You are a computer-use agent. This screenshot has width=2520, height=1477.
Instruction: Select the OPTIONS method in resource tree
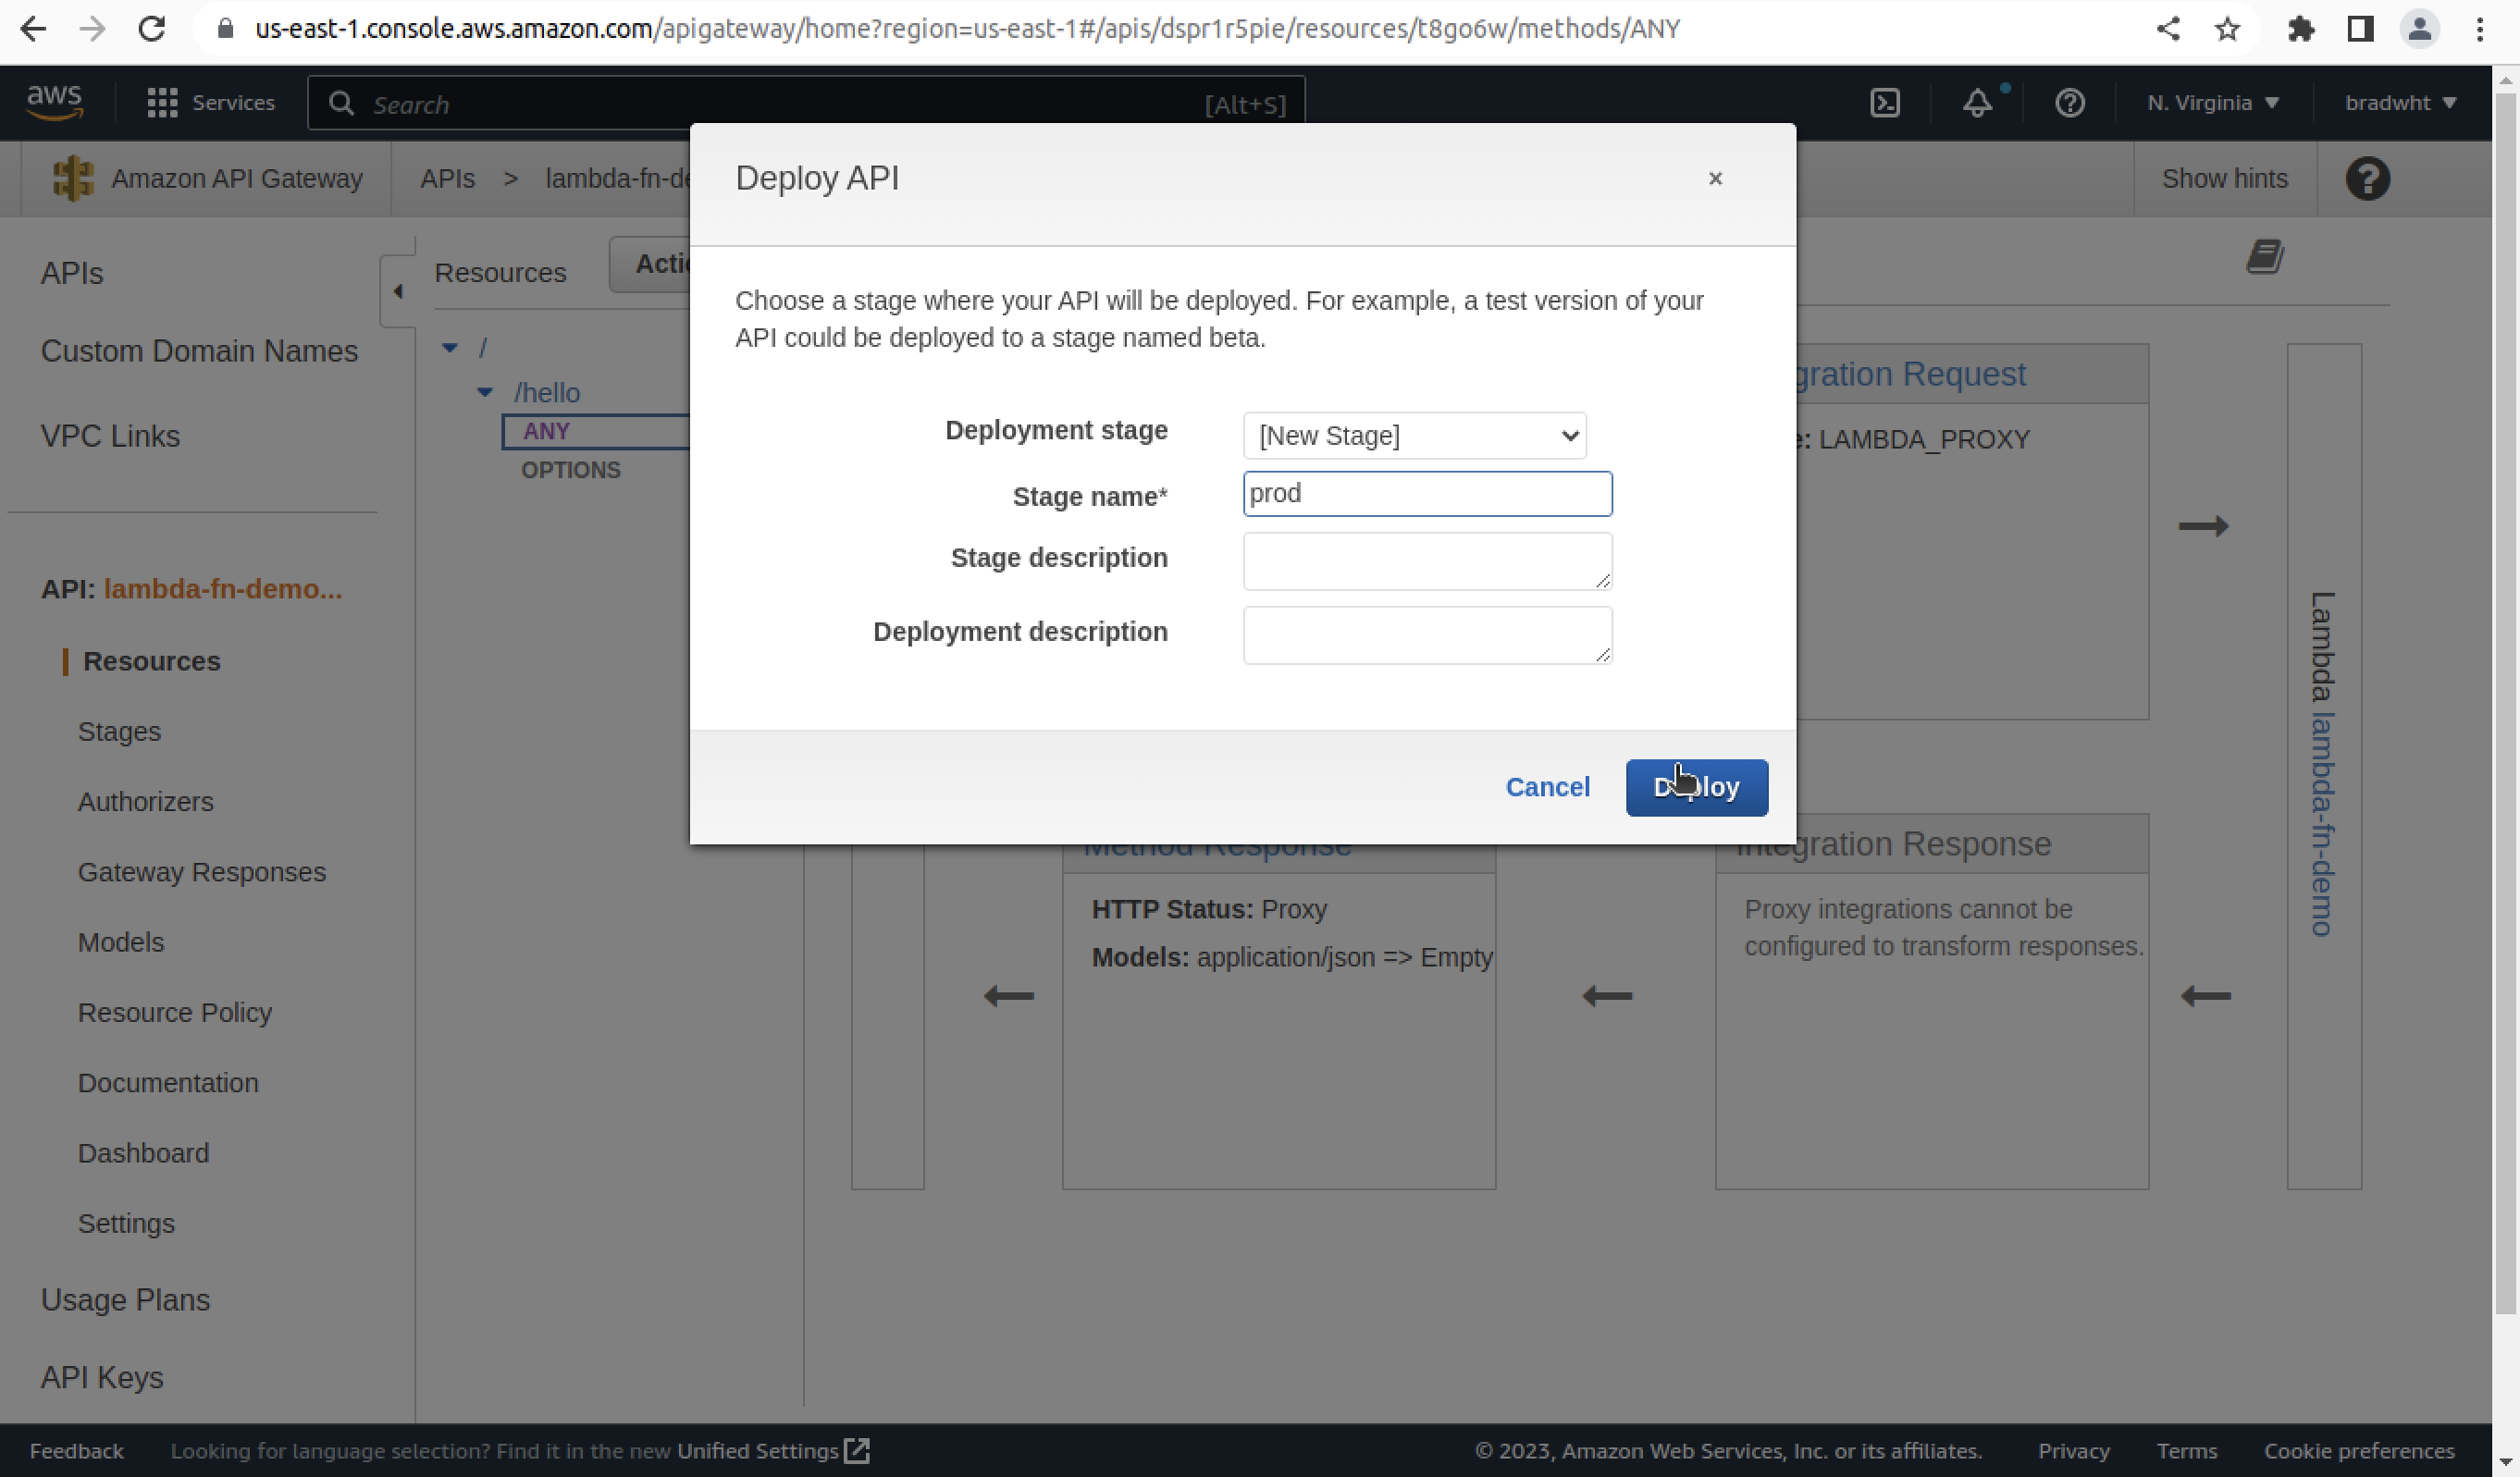(x=570, y=470)
